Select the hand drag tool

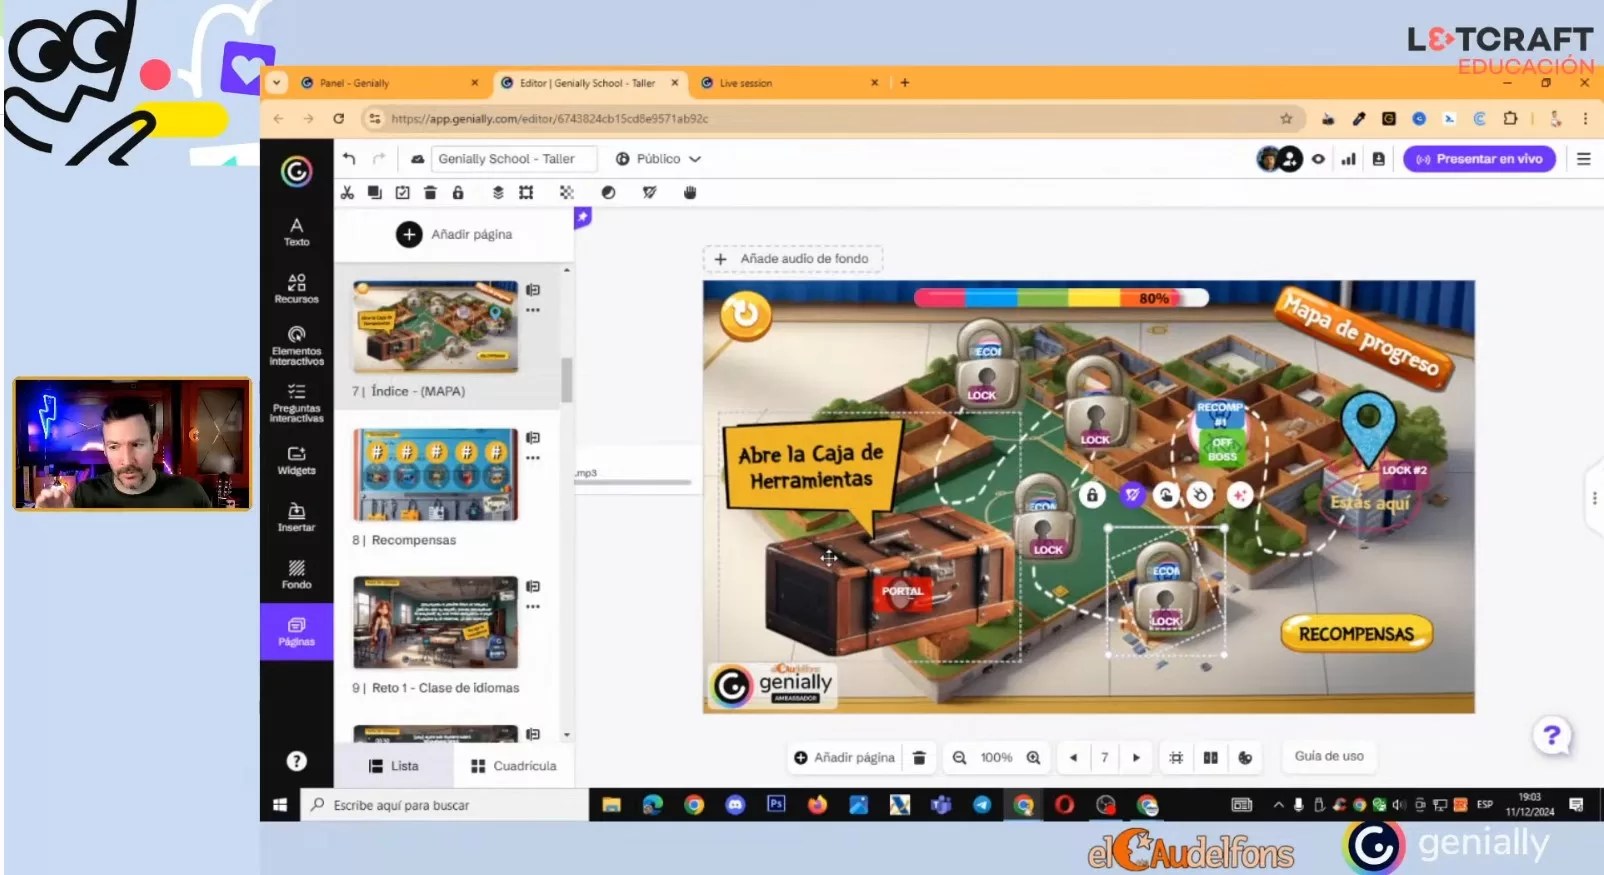click(x=689, y=192)
